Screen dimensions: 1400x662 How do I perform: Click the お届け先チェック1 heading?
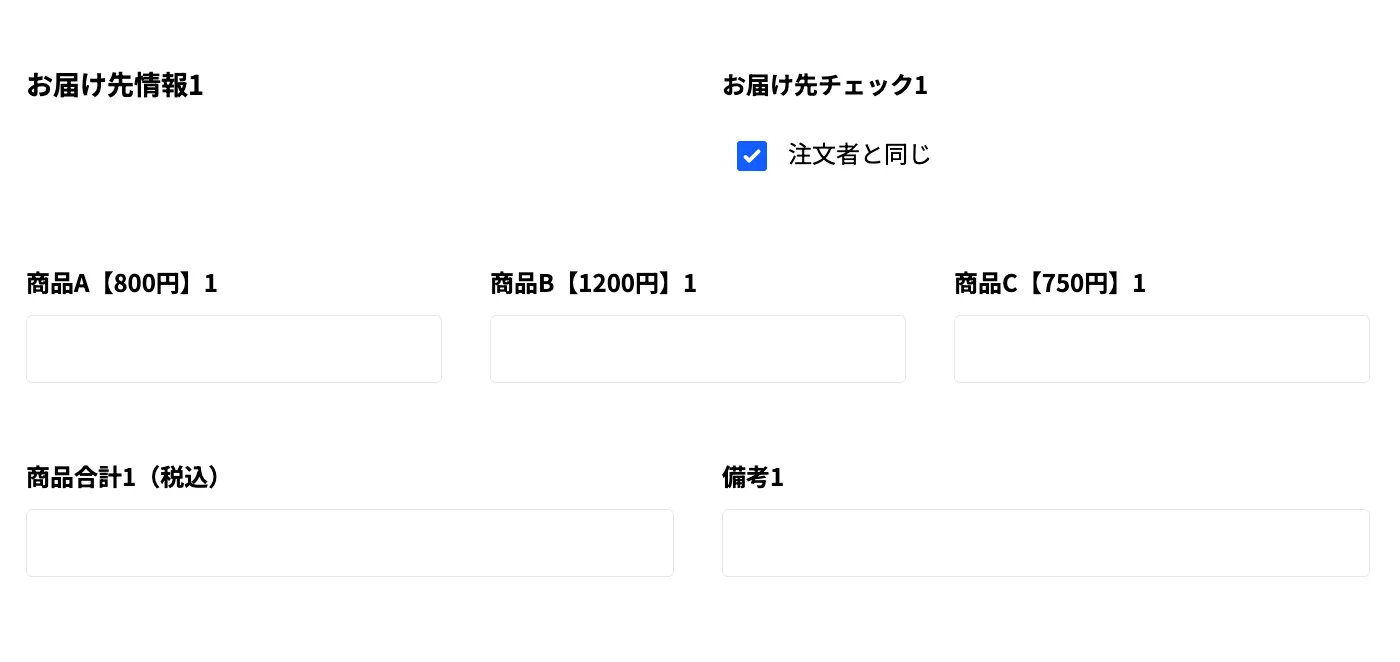click(x=825, y=86)
